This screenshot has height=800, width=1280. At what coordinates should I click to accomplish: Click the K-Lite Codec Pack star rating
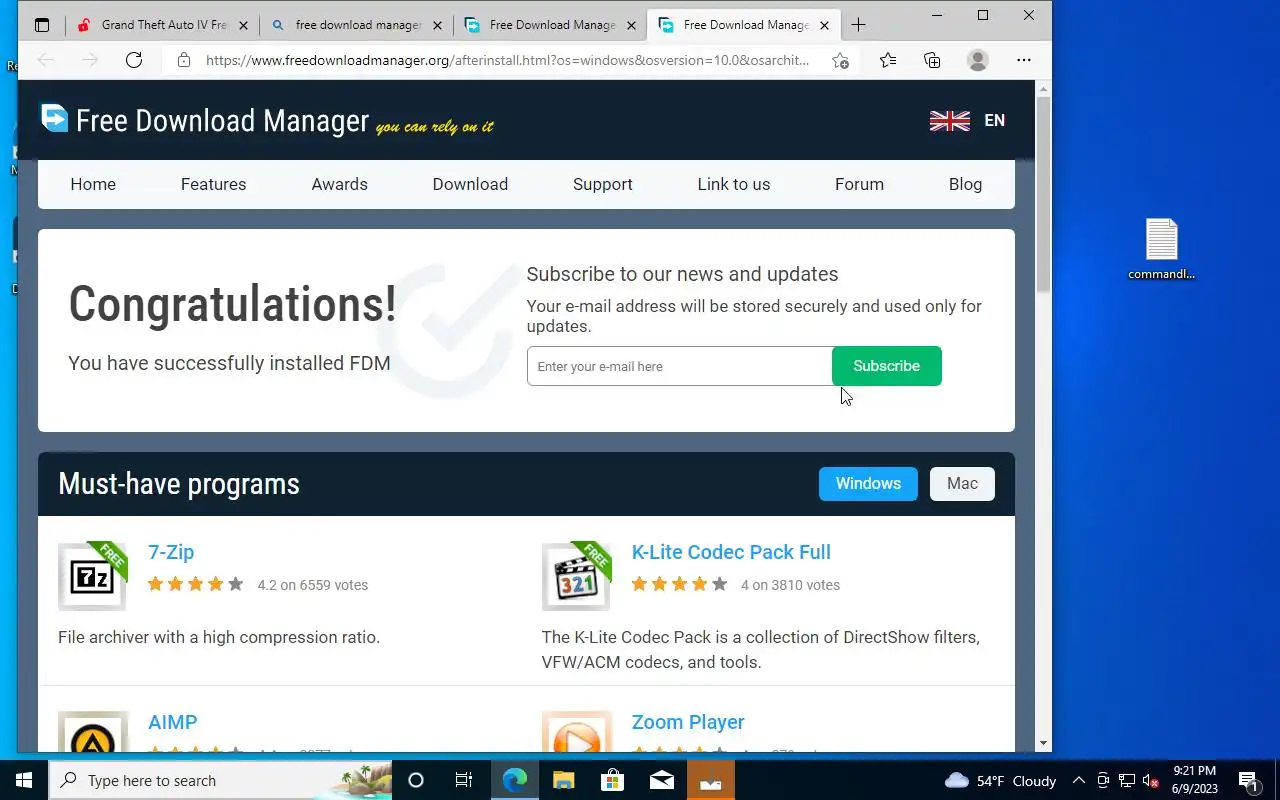coord(679,584)
